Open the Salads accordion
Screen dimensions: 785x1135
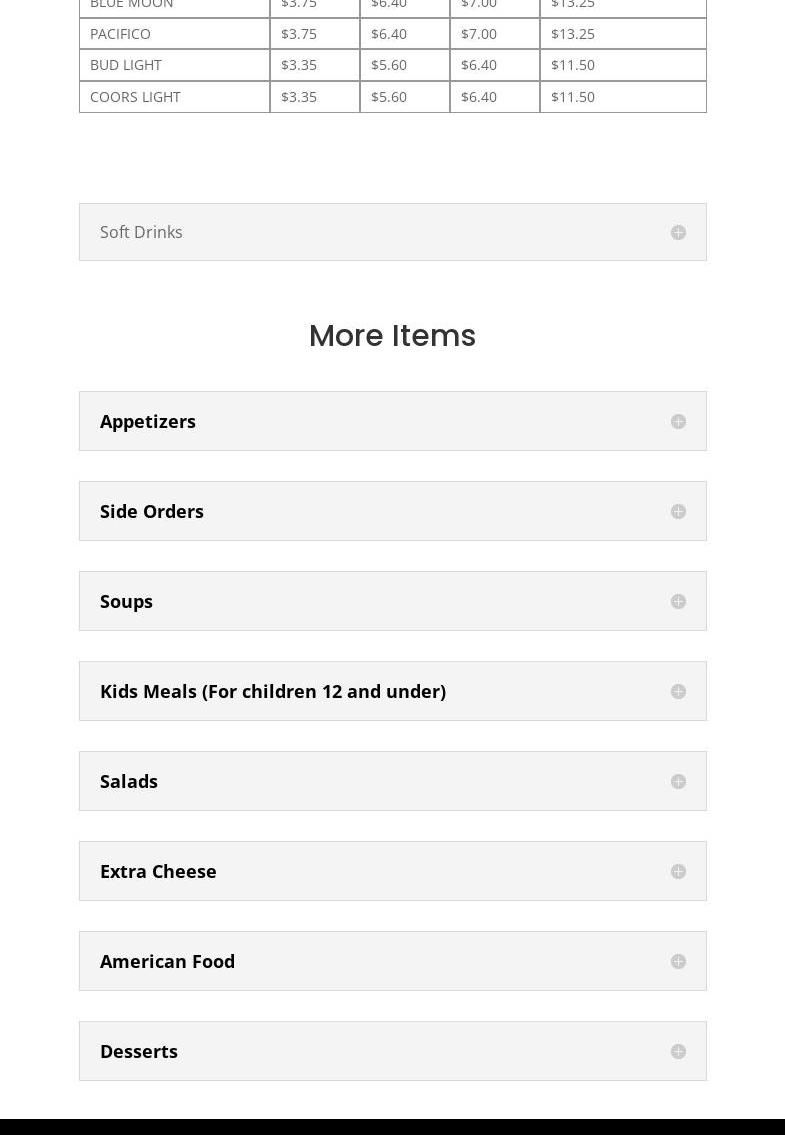pyautogui.click(x=129, y=781)
